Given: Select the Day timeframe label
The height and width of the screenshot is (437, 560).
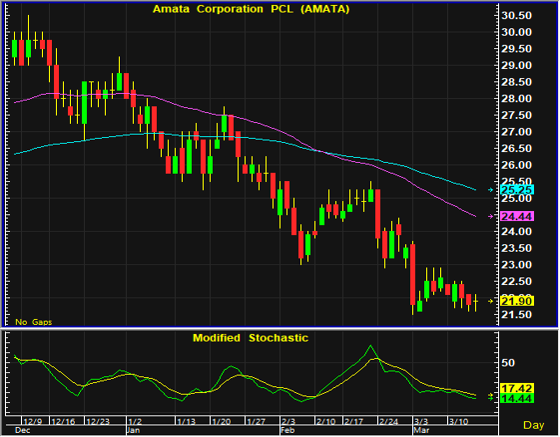Looking at the screenshot, I should [x=534, y=425].
